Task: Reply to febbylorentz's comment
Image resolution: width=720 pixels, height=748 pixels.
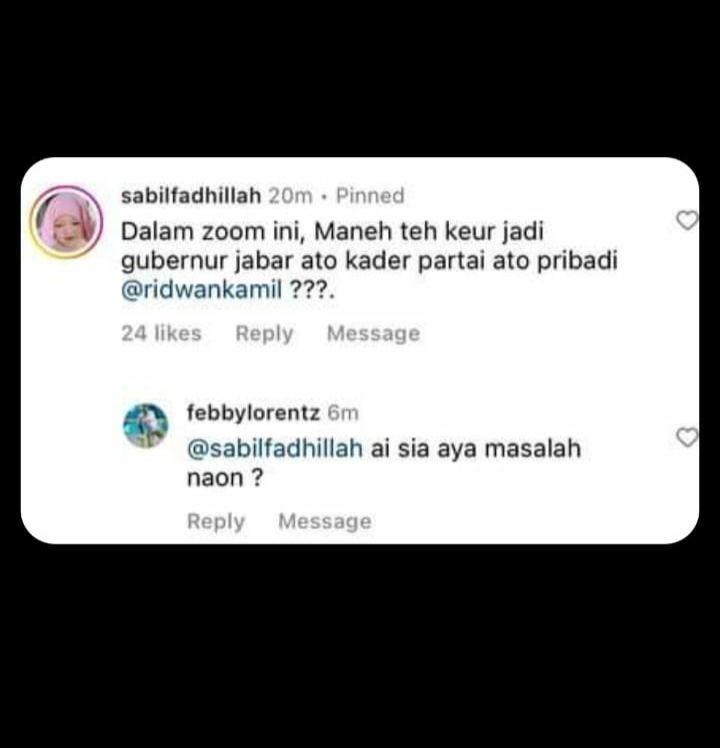Action: (x=216, y=521)
